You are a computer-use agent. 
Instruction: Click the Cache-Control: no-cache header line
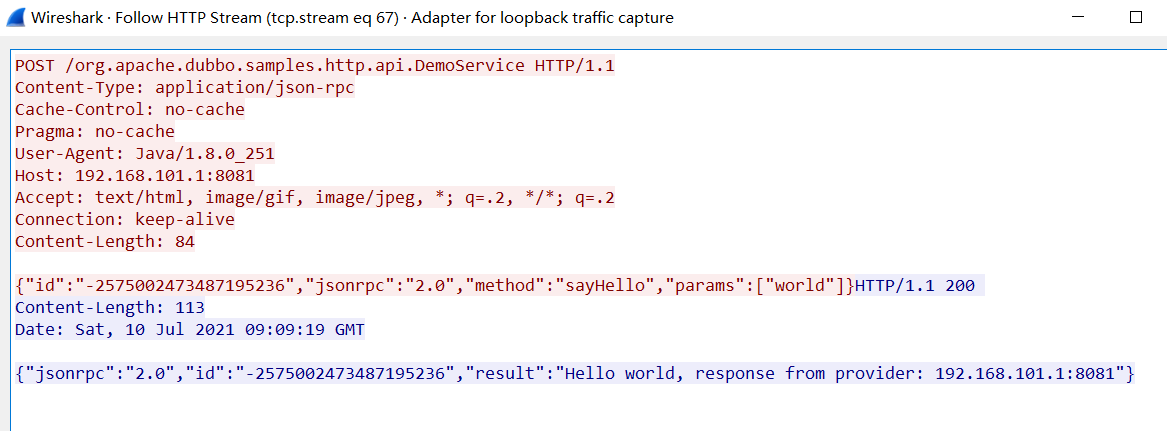[x=129, y=110]
